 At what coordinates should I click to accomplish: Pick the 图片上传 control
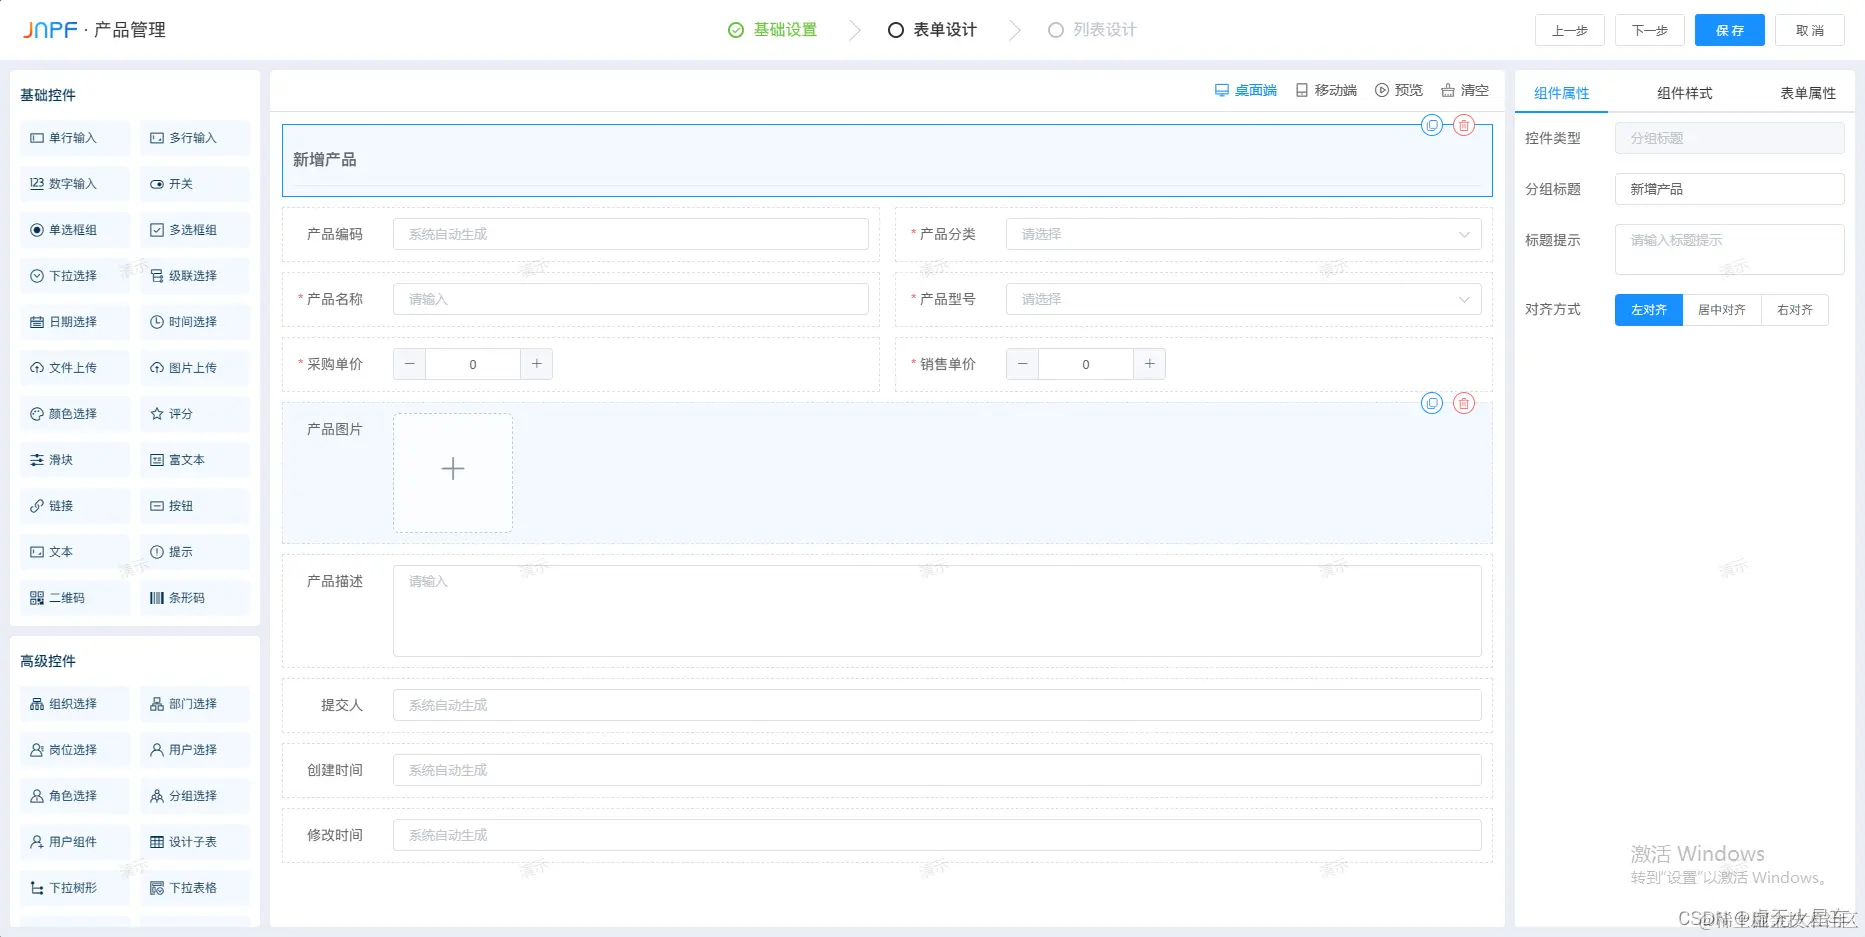pyautogui.click(x=195, y=368)
